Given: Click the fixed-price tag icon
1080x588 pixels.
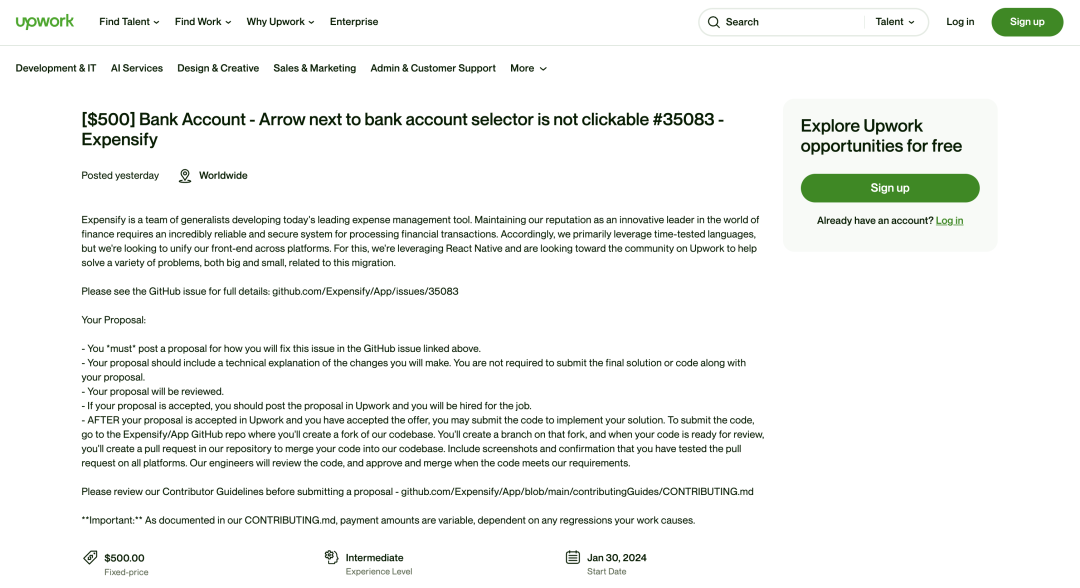Looking at the screenshot, I should pos(90,557).
